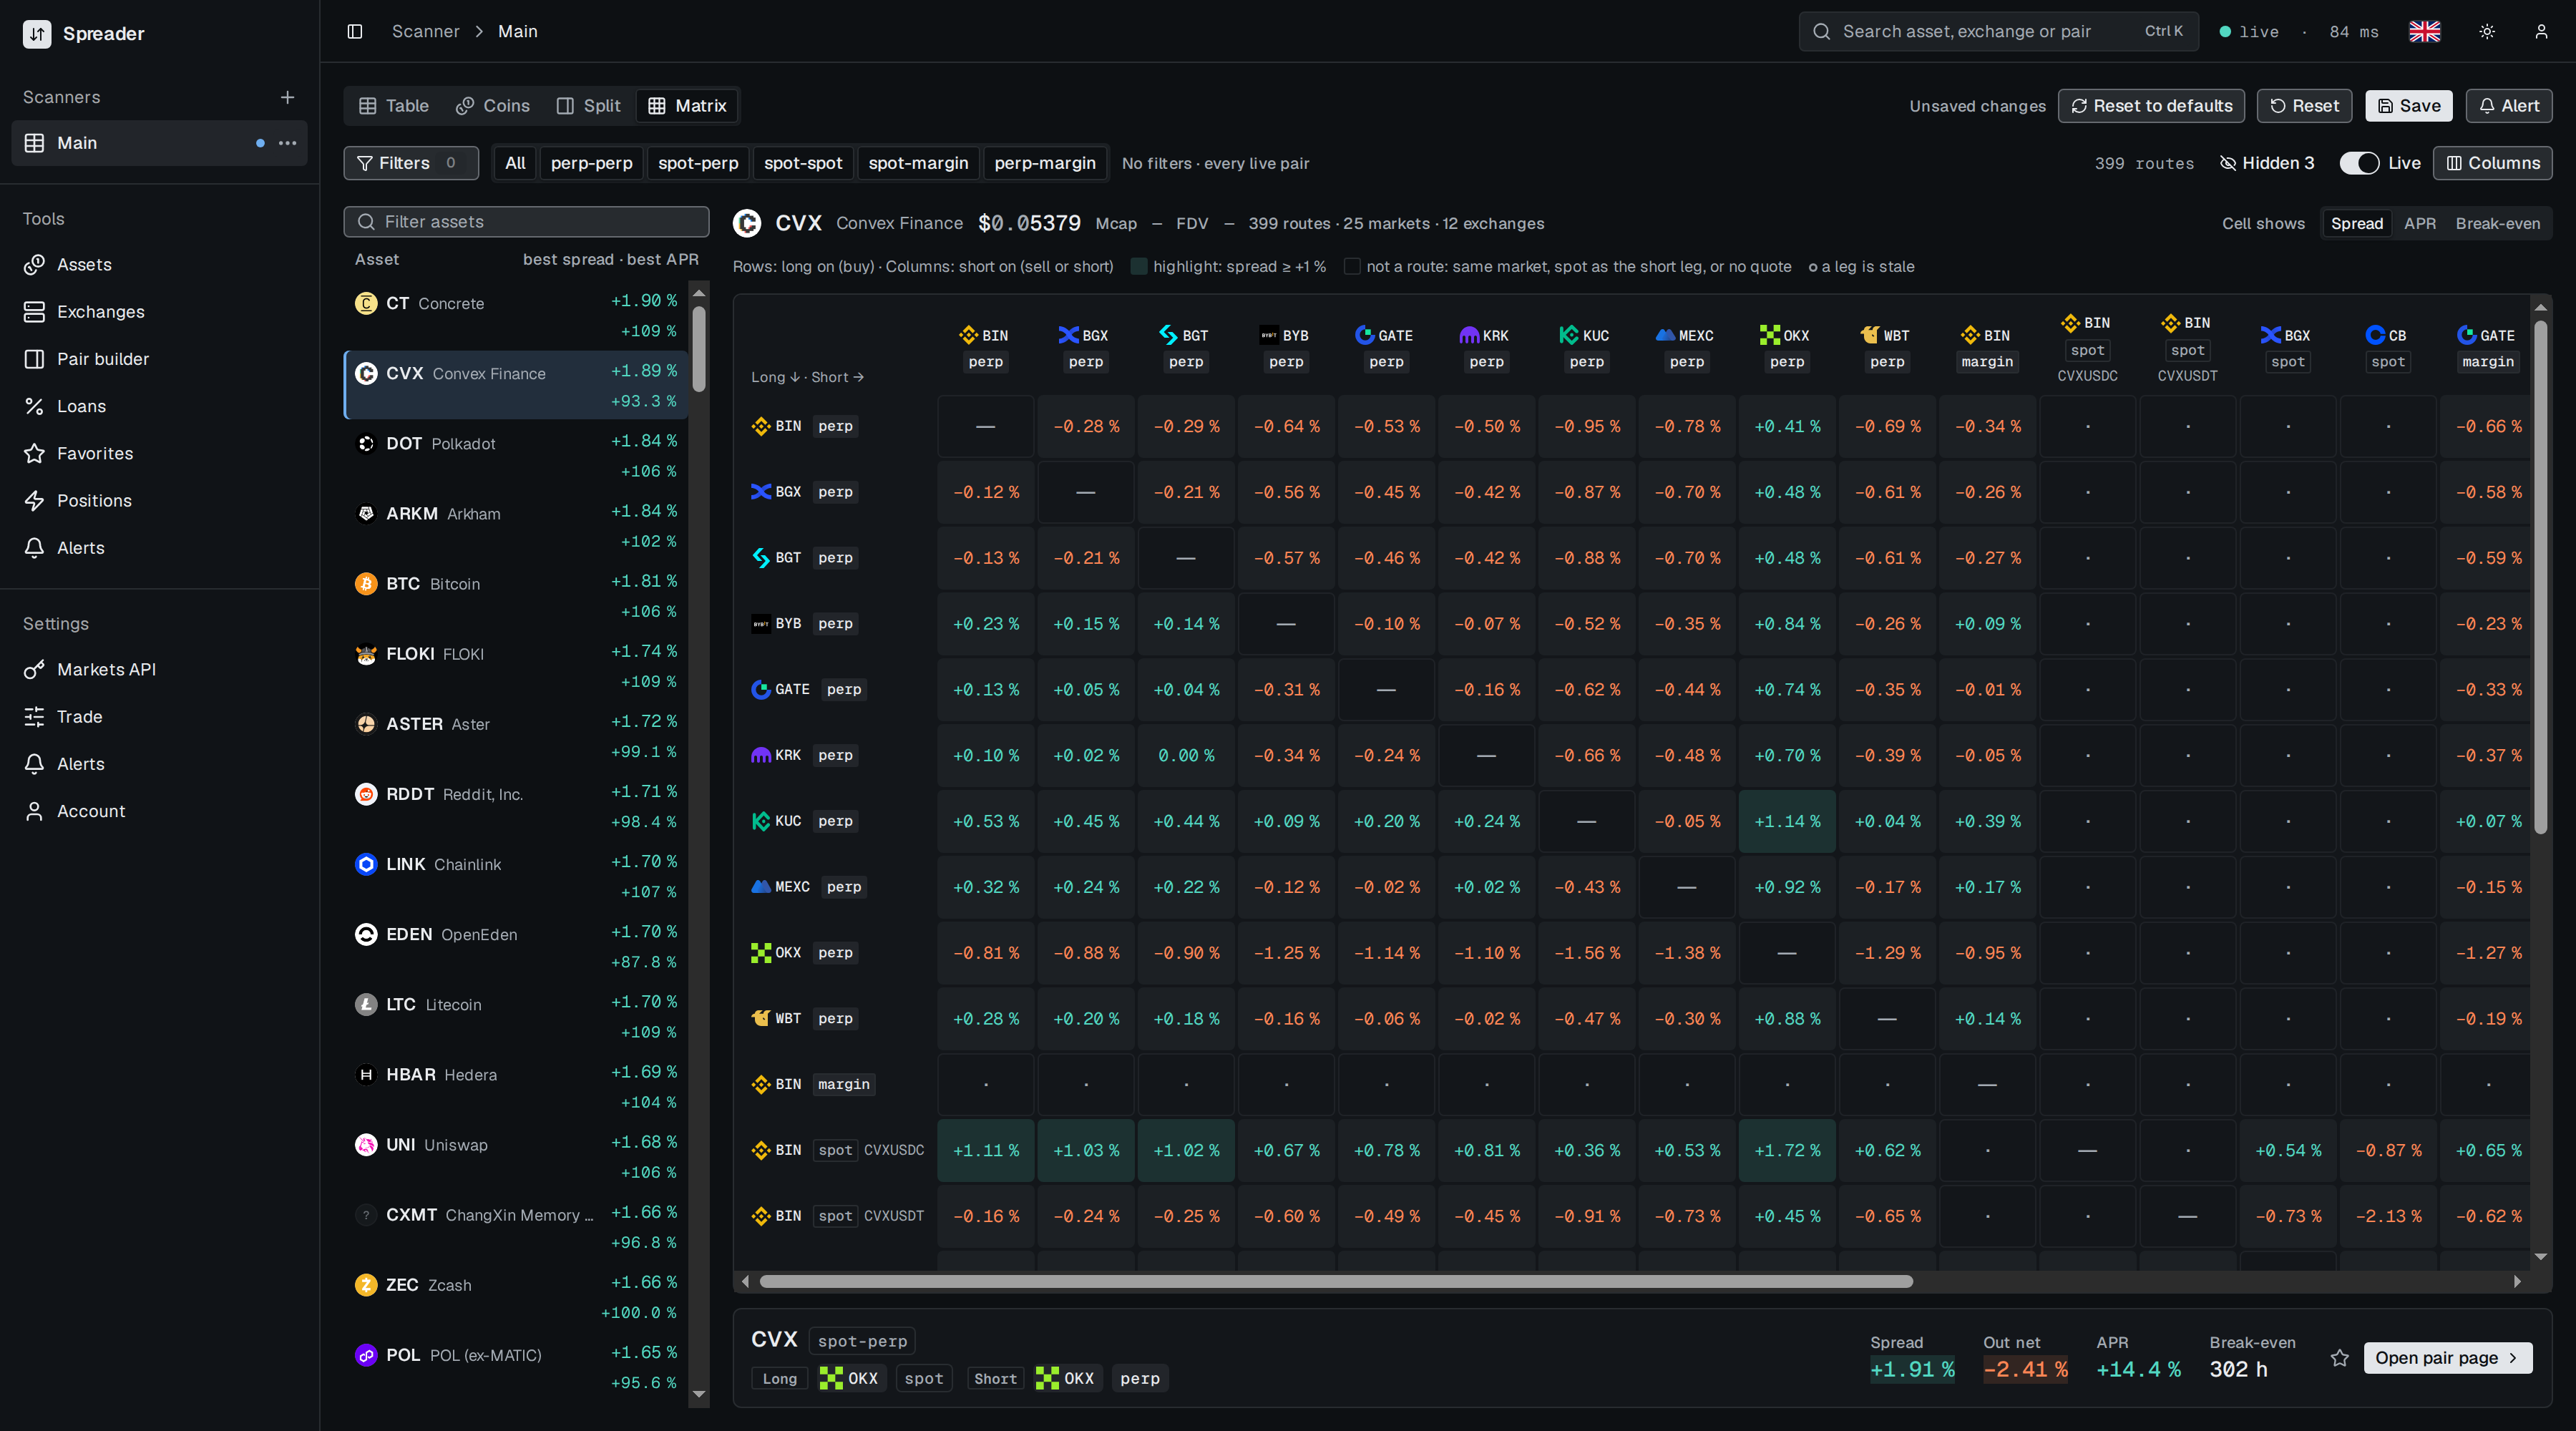Save the scanner changes
Viewport: 2576px width, 1431px height.
pos(2408,106)
